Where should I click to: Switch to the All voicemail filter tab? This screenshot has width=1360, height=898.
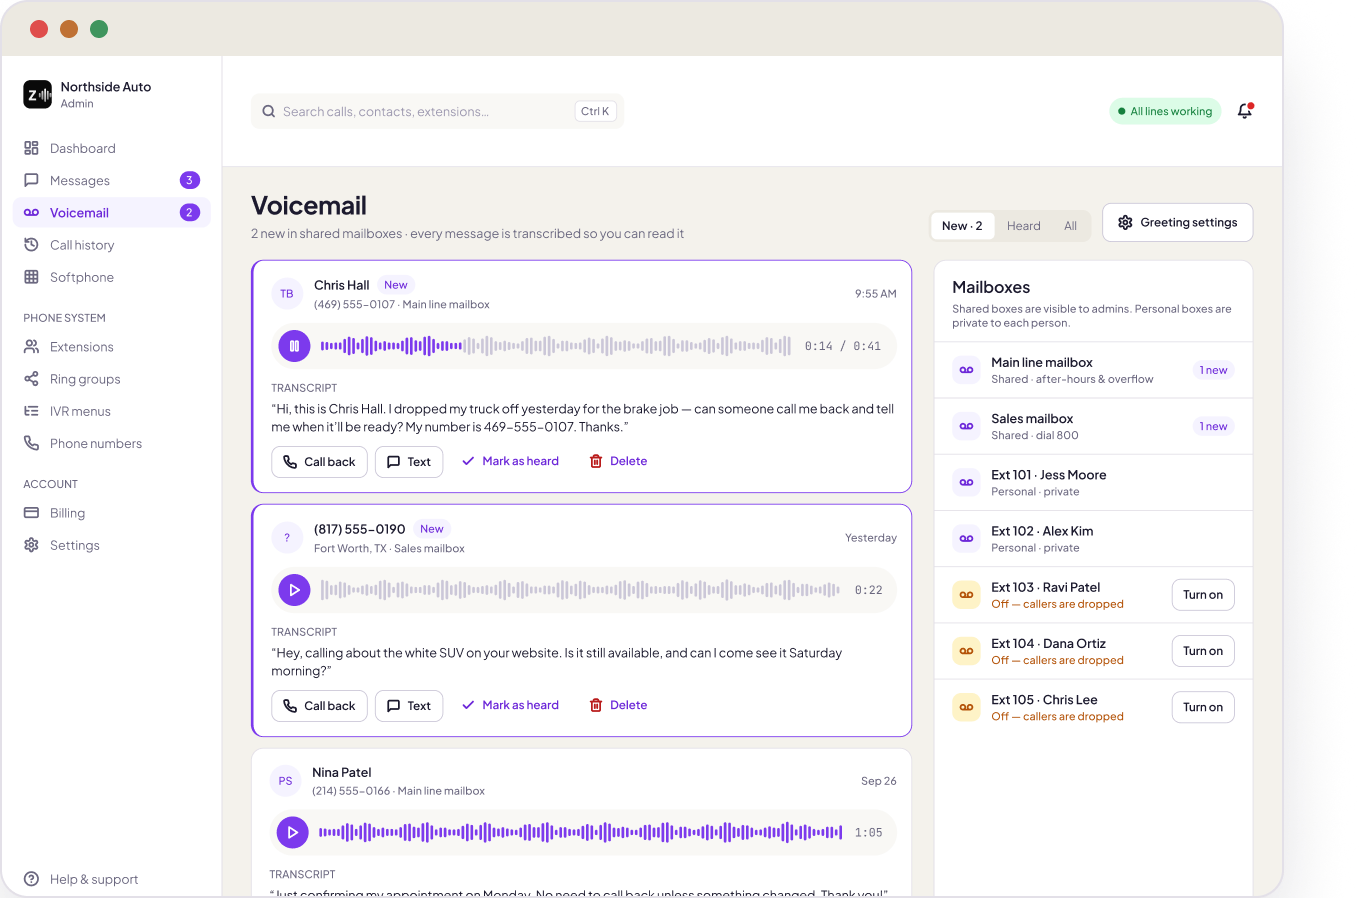1070,226
